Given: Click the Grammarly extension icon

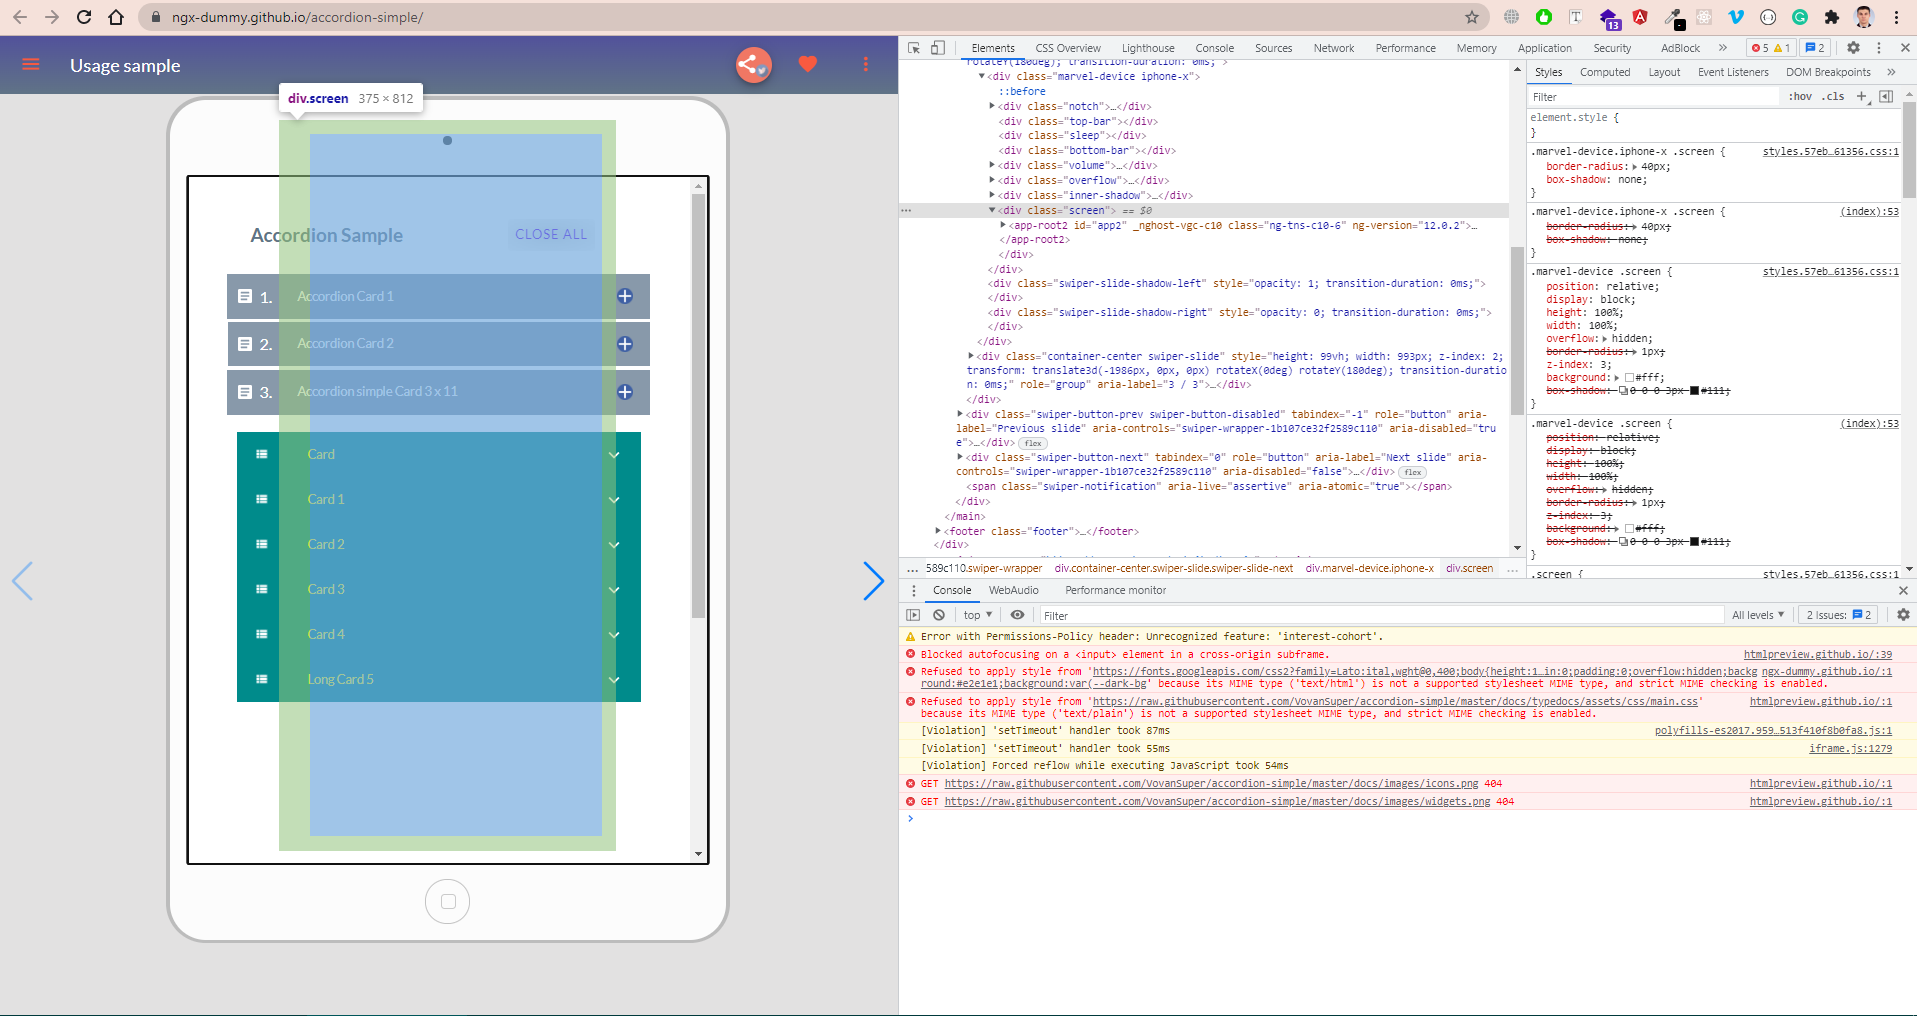Looking at the screenshot, I should point(1800,17).
